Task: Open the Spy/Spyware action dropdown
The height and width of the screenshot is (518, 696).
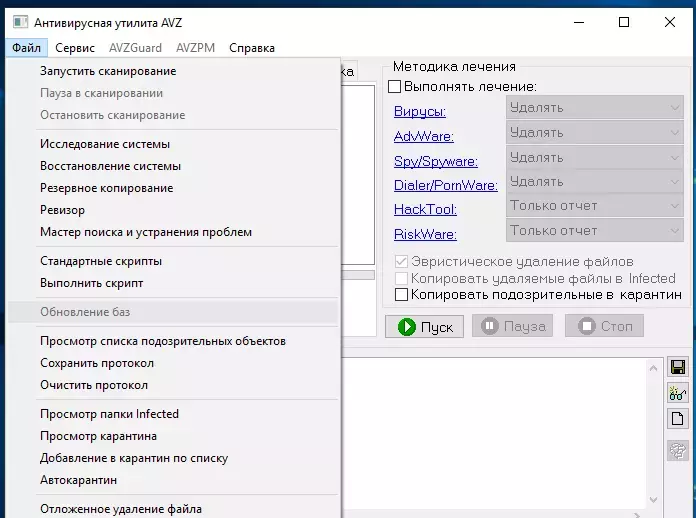Action: pos(594,157)
